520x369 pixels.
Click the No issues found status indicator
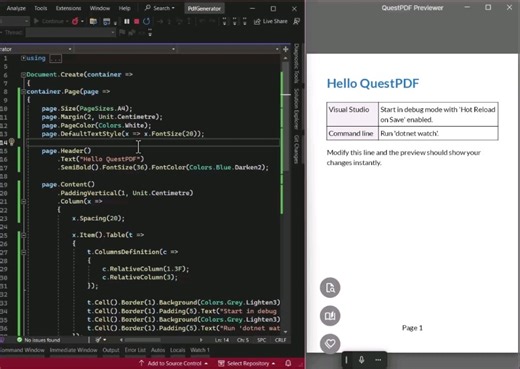[38, 340]
